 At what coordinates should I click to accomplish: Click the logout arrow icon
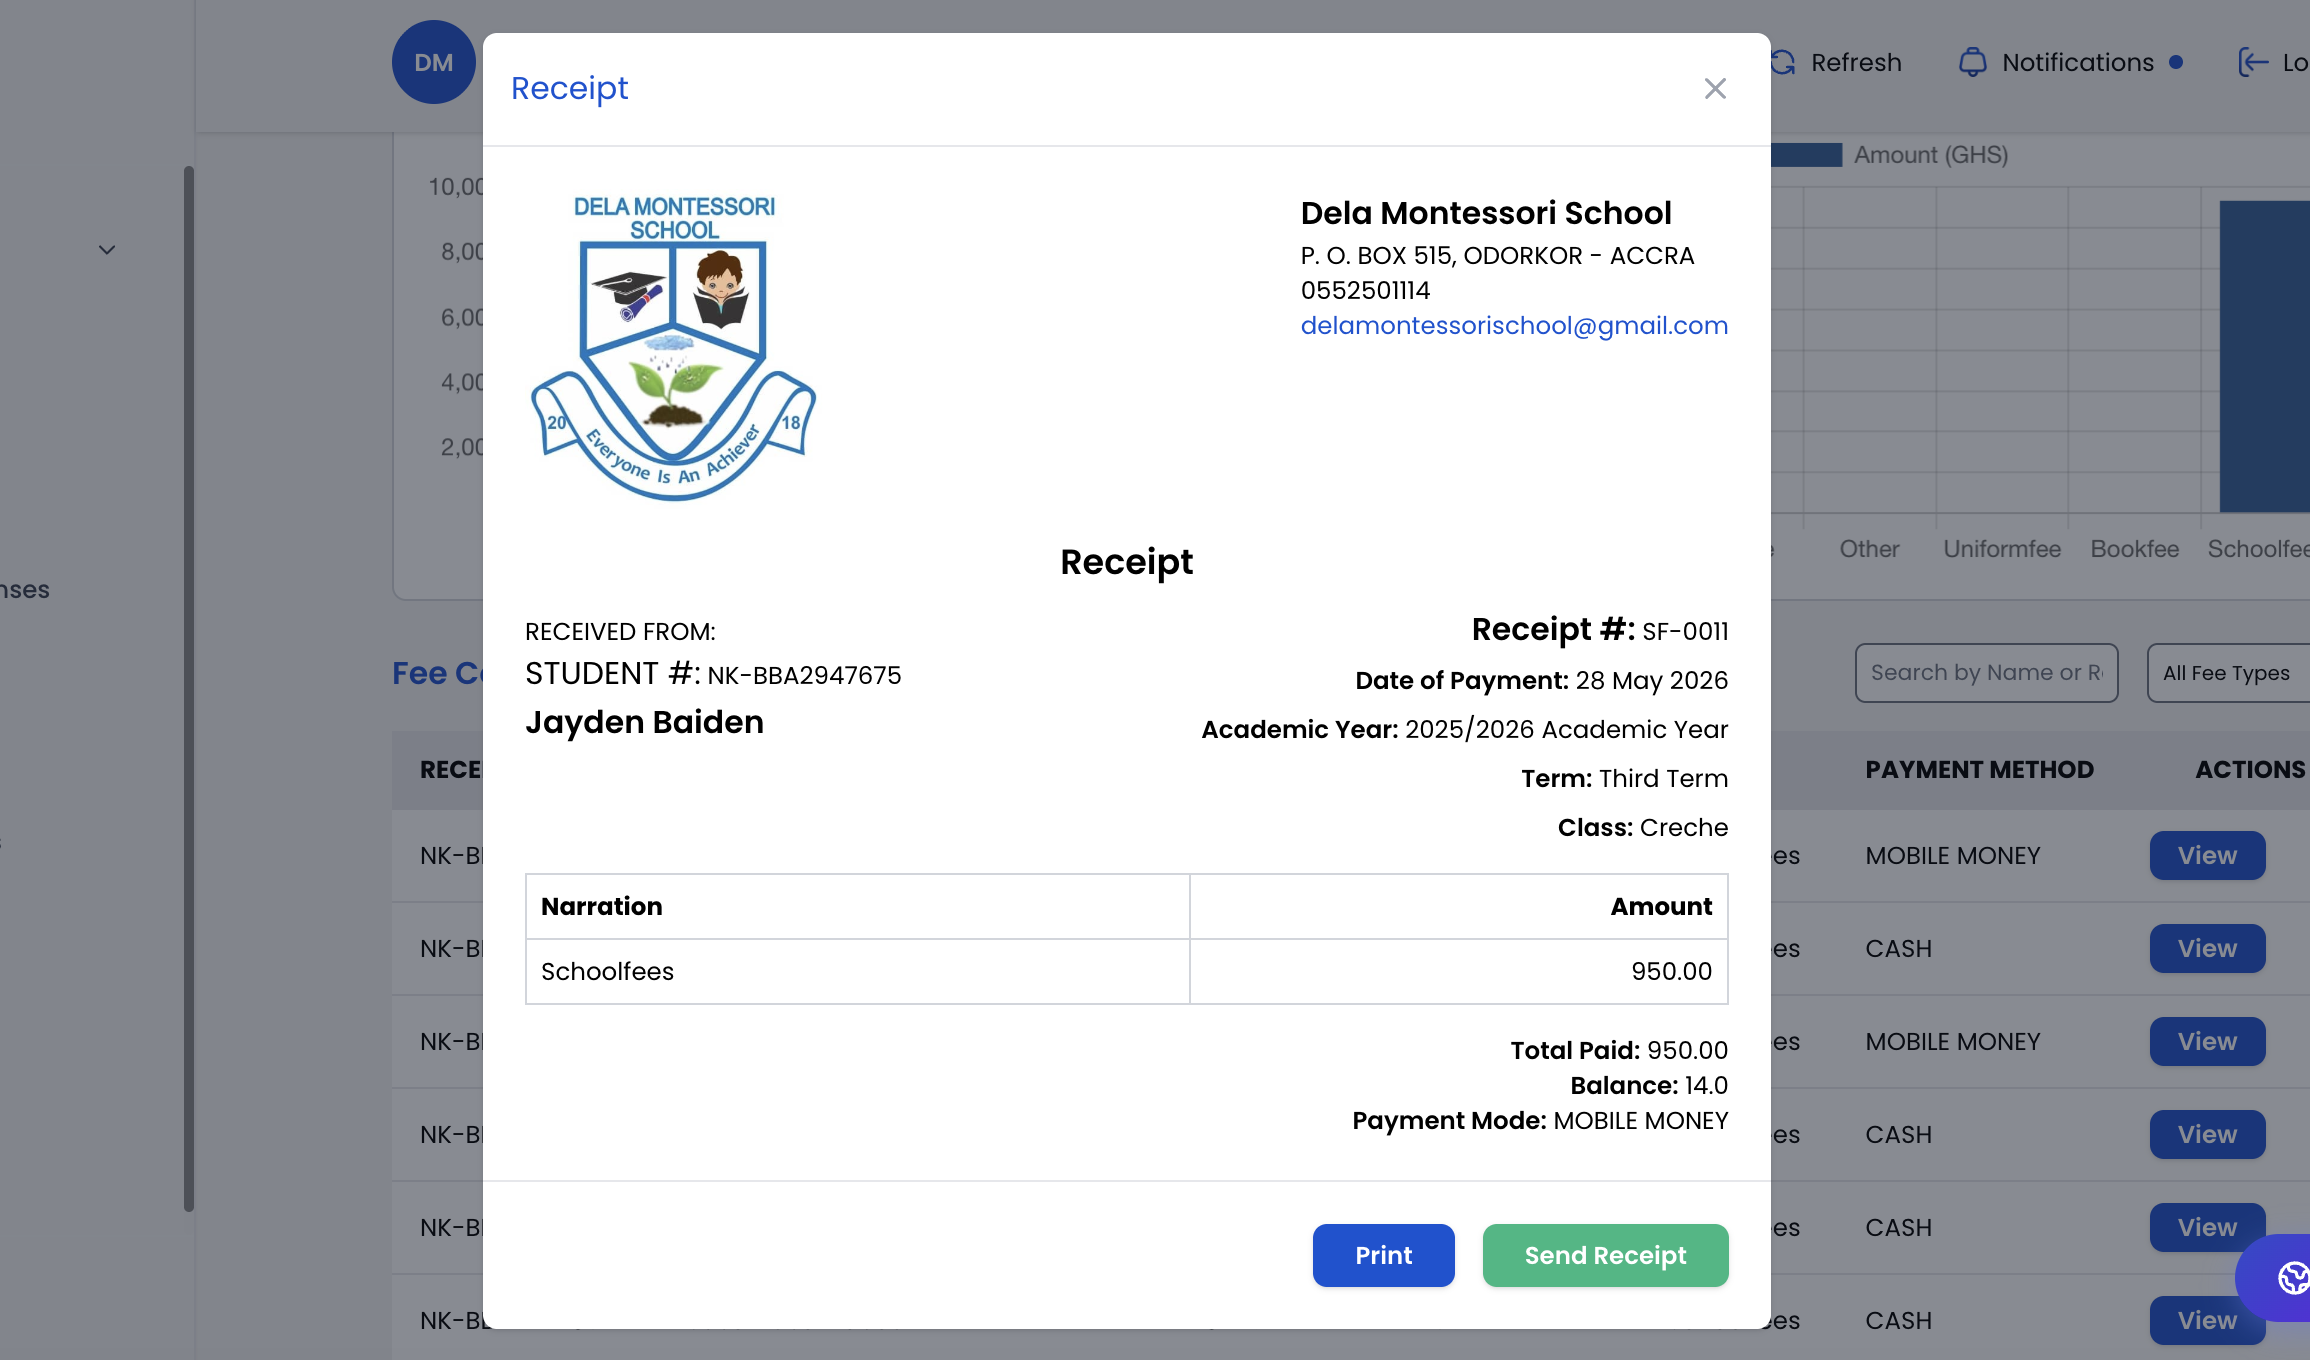[2253, 62]
